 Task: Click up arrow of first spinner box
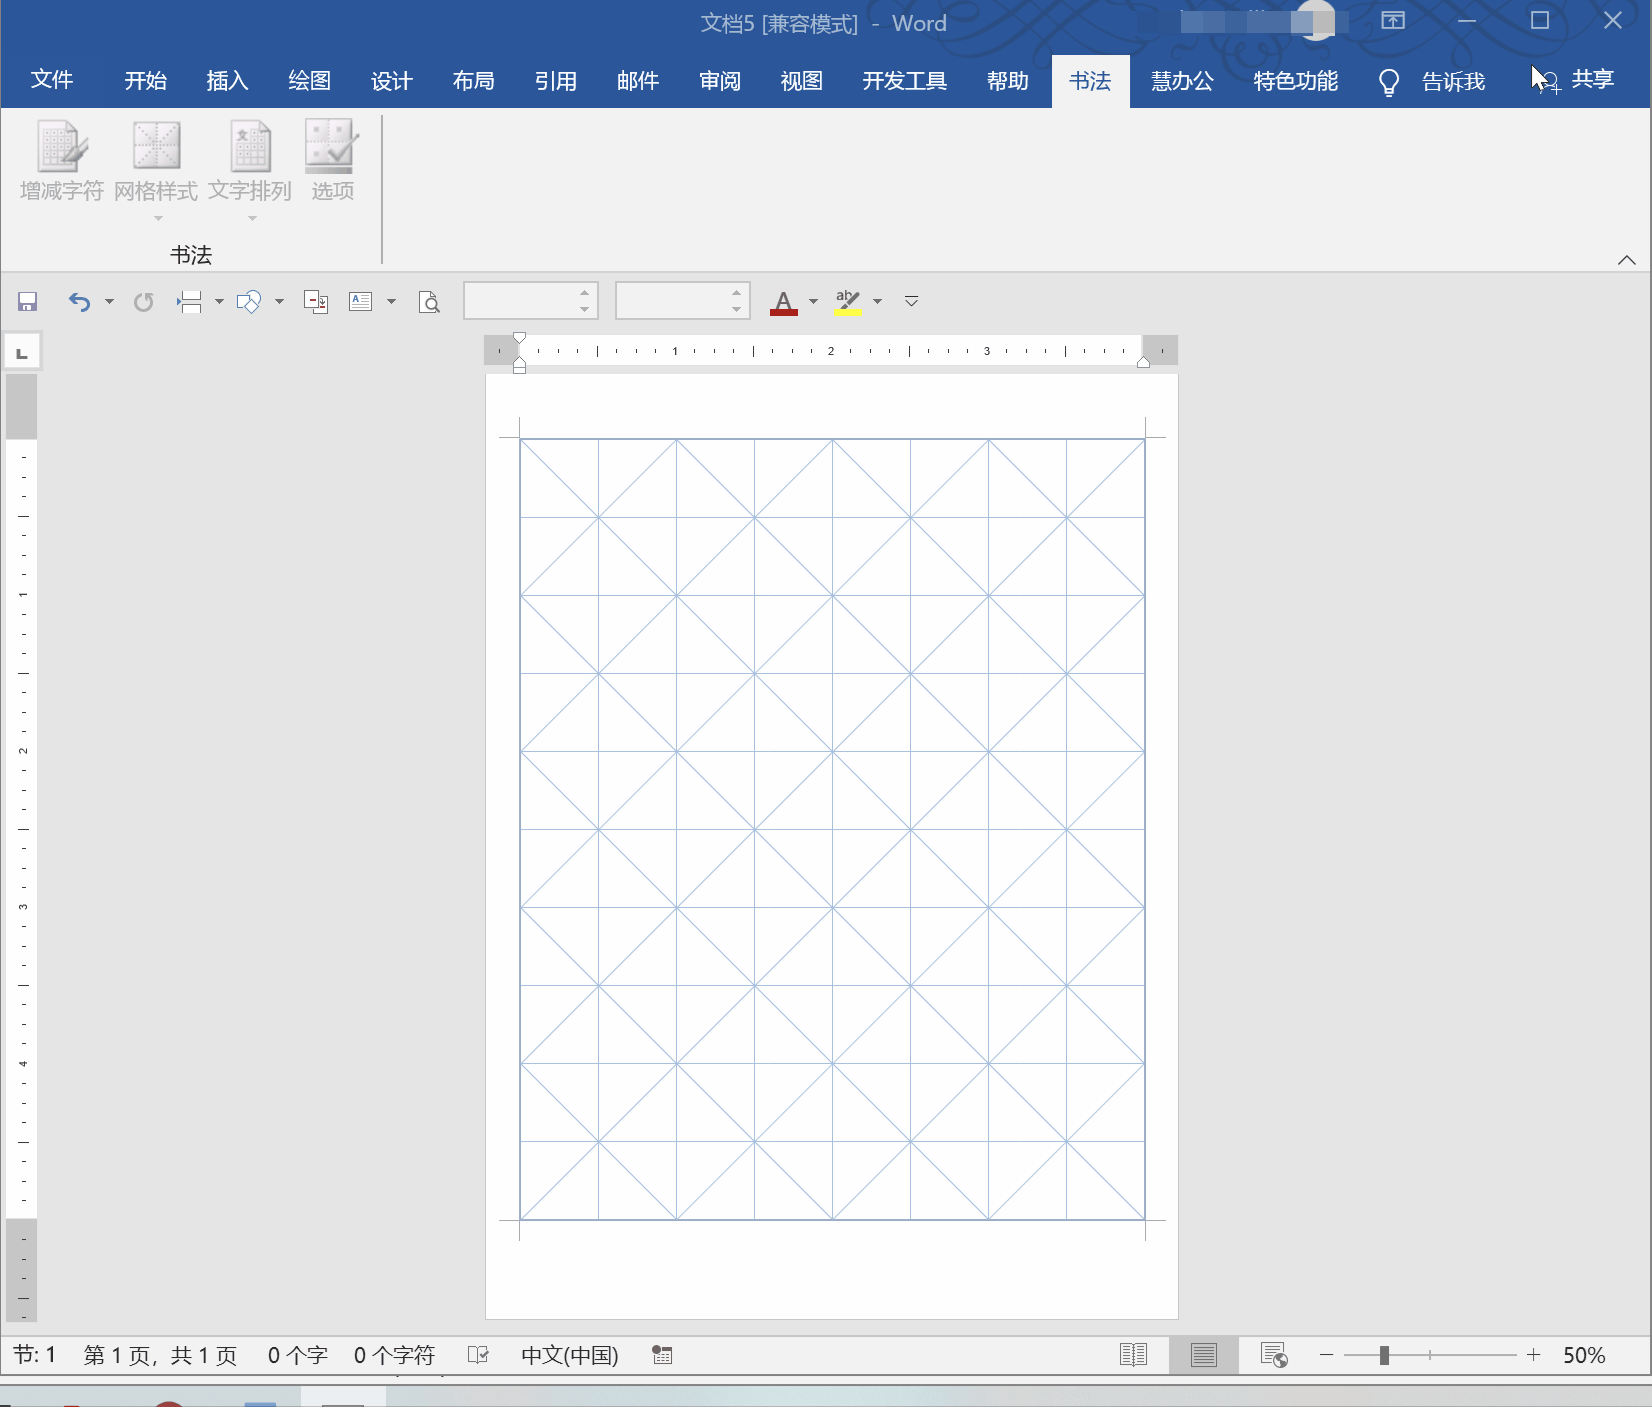pos(585,292)
